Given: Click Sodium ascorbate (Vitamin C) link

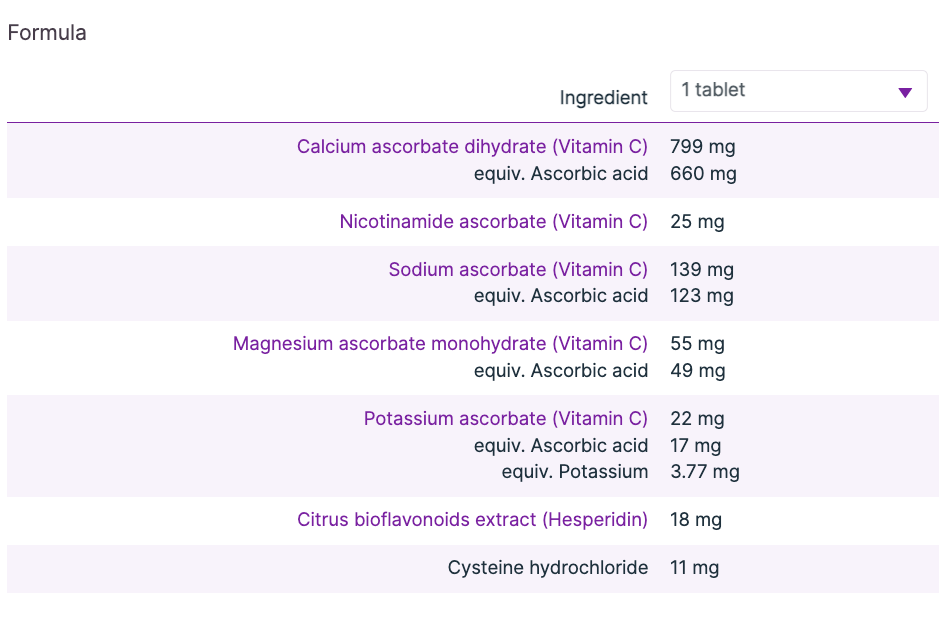Looking at the screenshot, I should coord(518,270).
